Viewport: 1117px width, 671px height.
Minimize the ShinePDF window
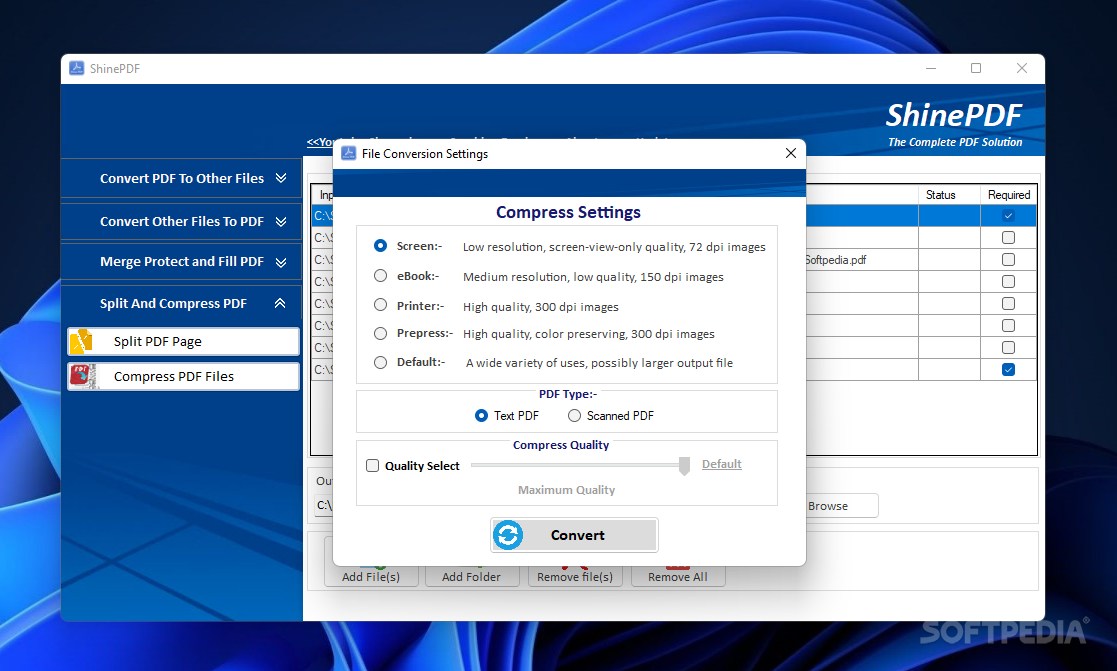pos(931,68)
